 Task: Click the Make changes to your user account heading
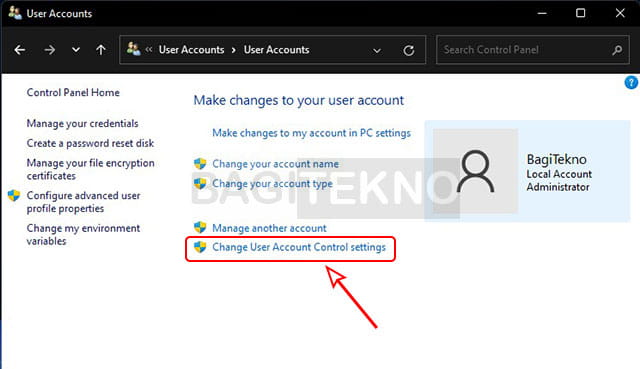coord(299,100)
